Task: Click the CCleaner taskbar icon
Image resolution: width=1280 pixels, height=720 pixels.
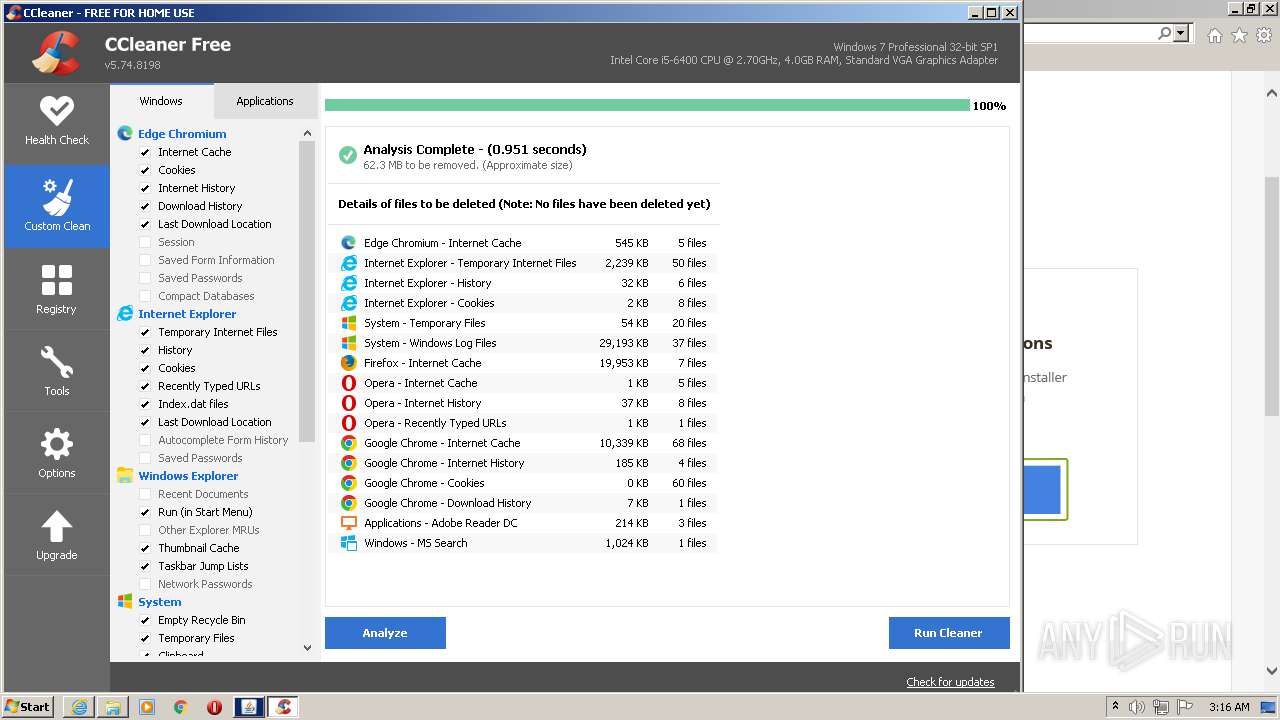Action: click(283, 707)
